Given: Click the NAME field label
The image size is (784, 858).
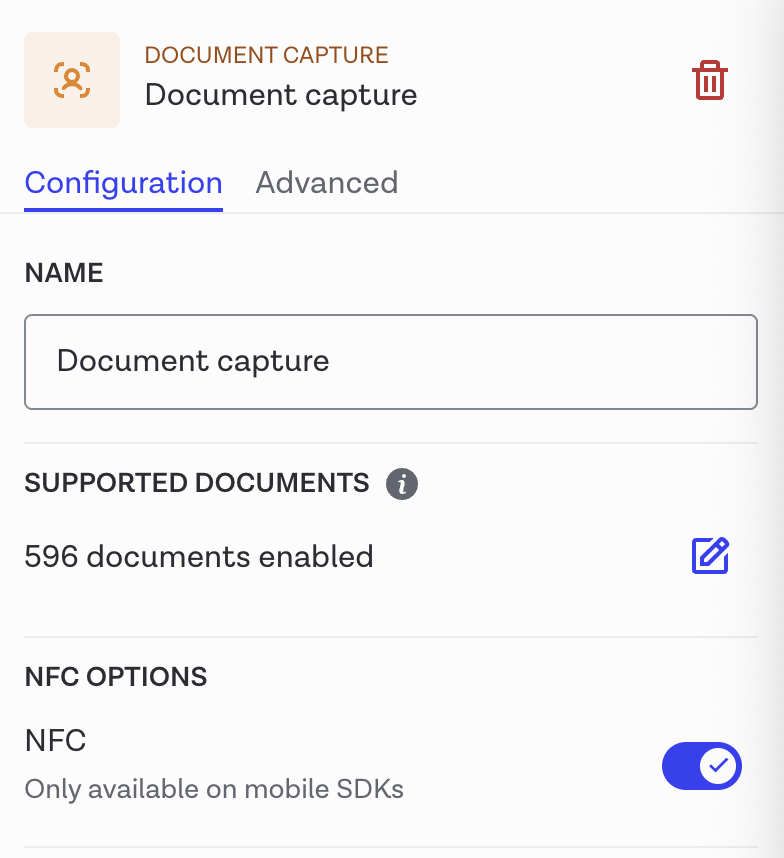Looking at the screenshot, I should [64, 273].
